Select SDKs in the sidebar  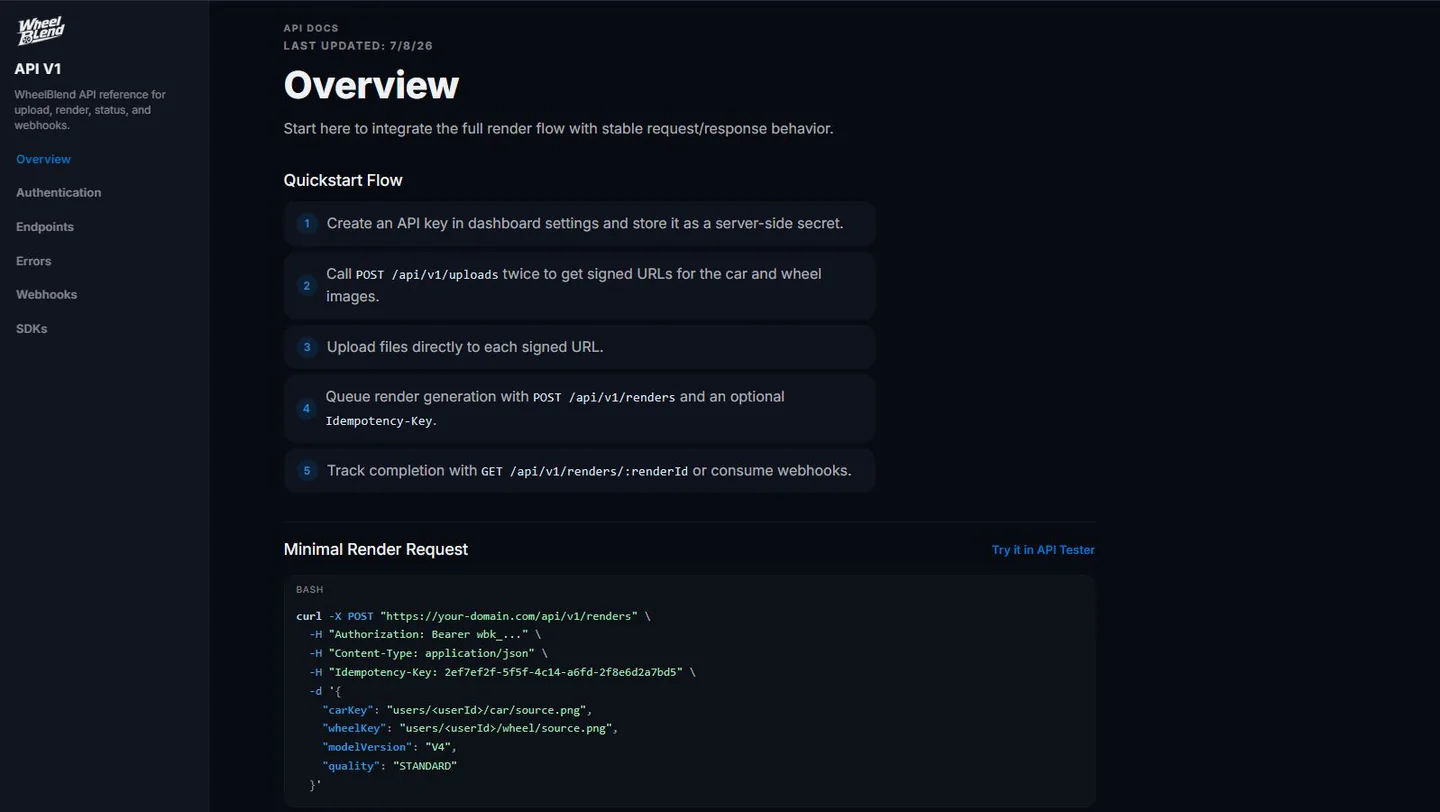pos(31,329)
